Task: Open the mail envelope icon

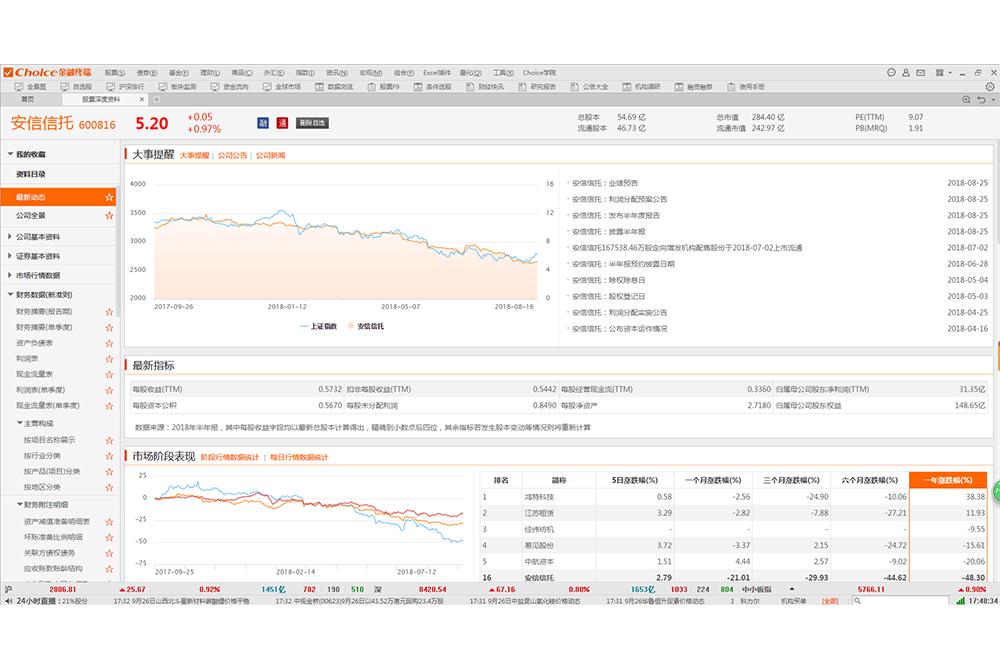Action: [920, 73]
